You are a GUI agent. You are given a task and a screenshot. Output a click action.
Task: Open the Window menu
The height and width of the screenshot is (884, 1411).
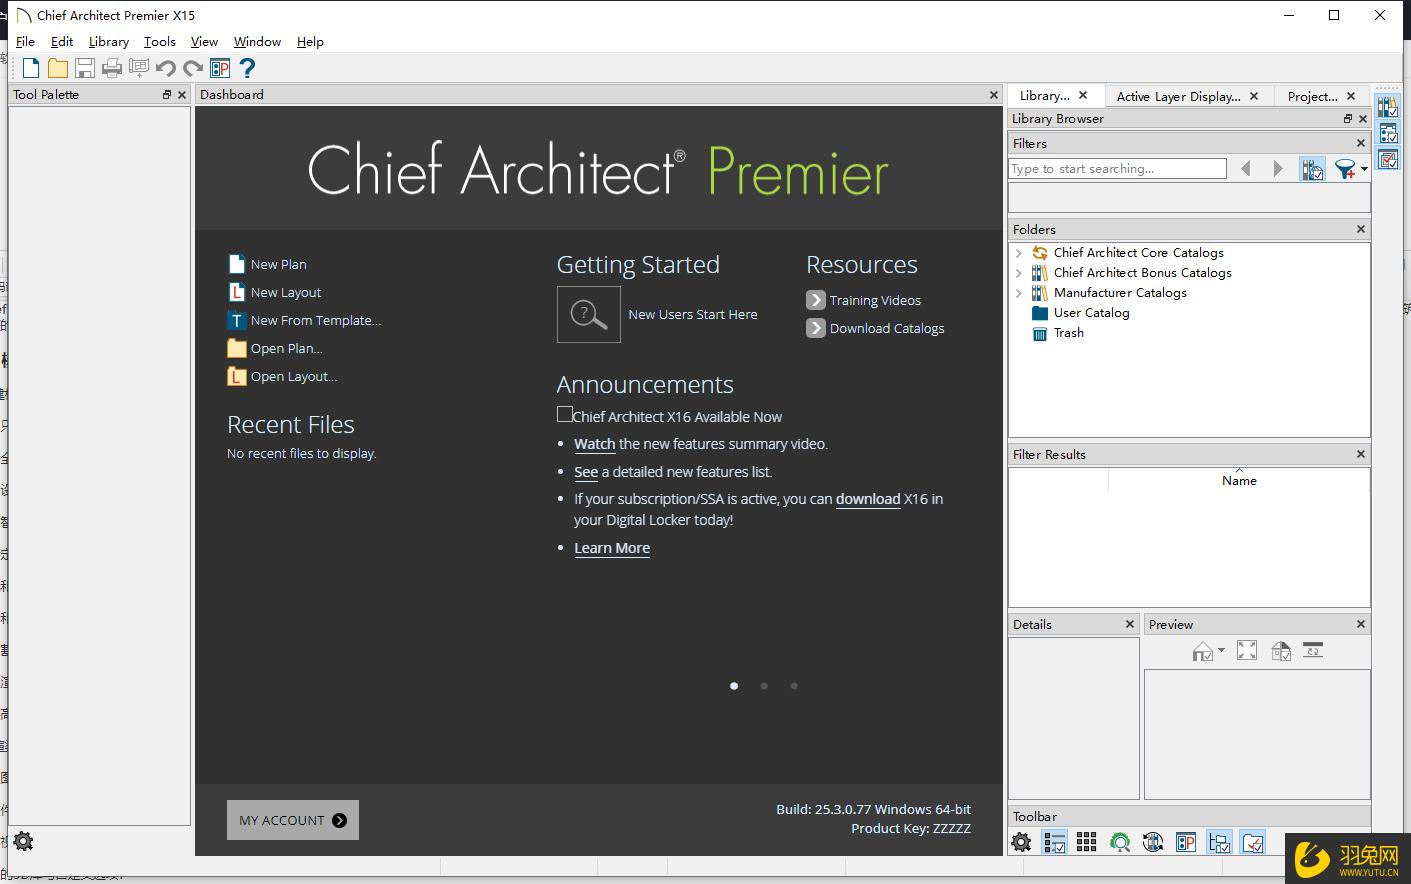(x=257, y=42)
